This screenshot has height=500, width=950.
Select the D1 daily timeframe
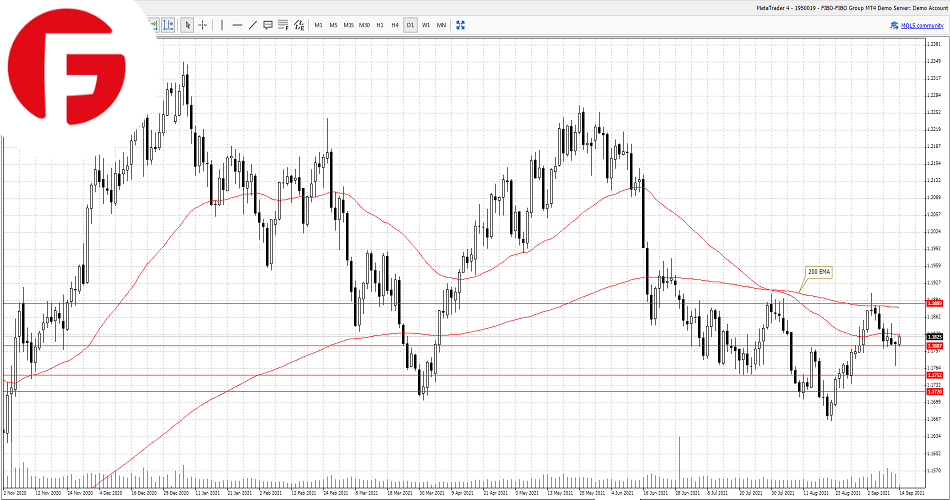point(410,25)
